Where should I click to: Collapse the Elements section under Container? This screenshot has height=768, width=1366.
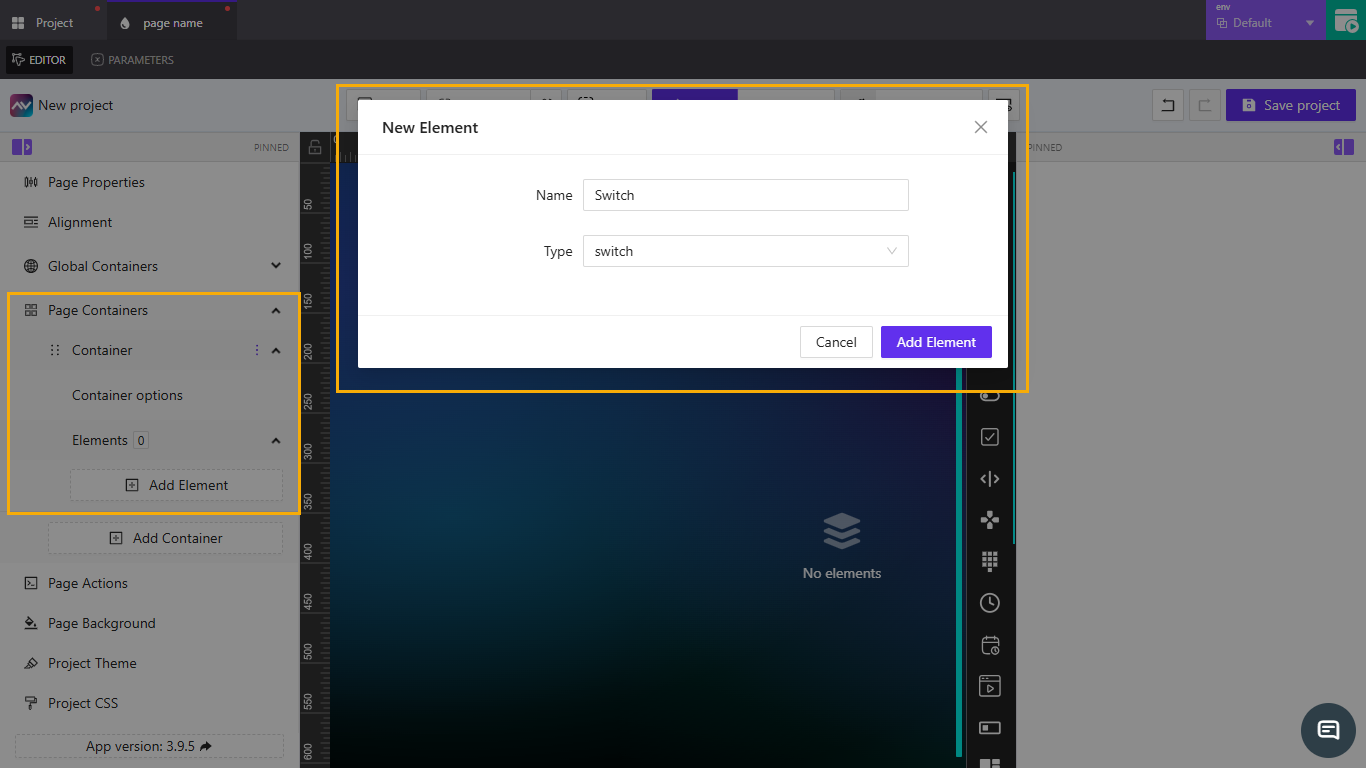(276, 440)
